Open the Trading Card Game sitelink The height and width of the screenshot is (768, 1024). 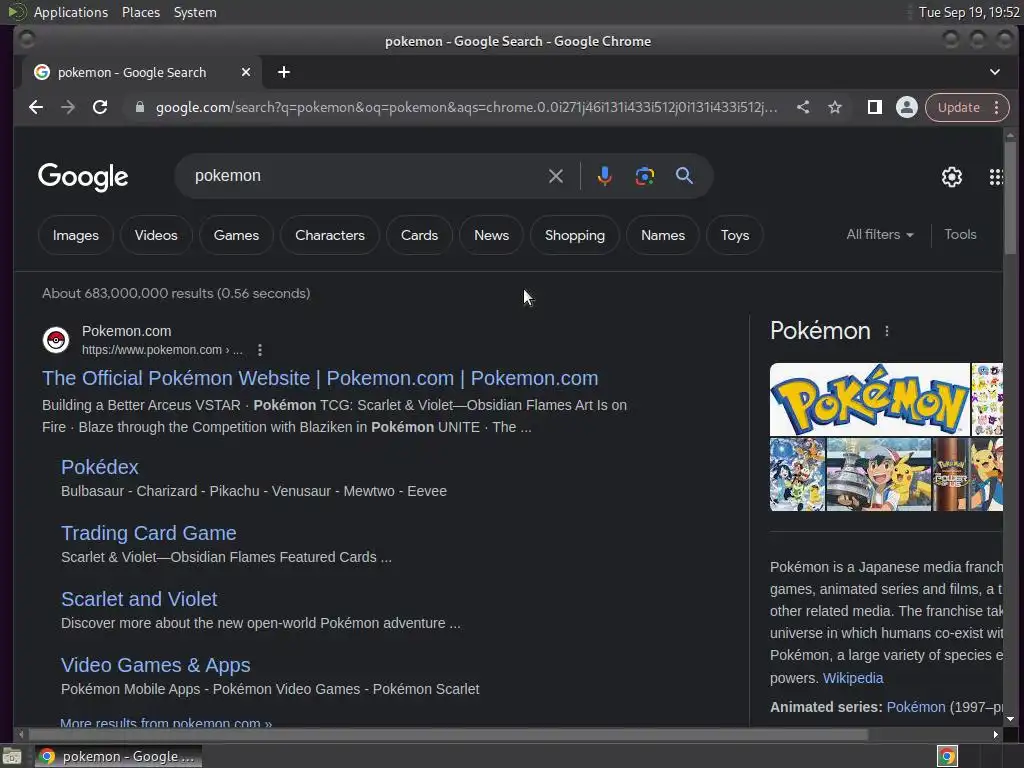[149, 533]
